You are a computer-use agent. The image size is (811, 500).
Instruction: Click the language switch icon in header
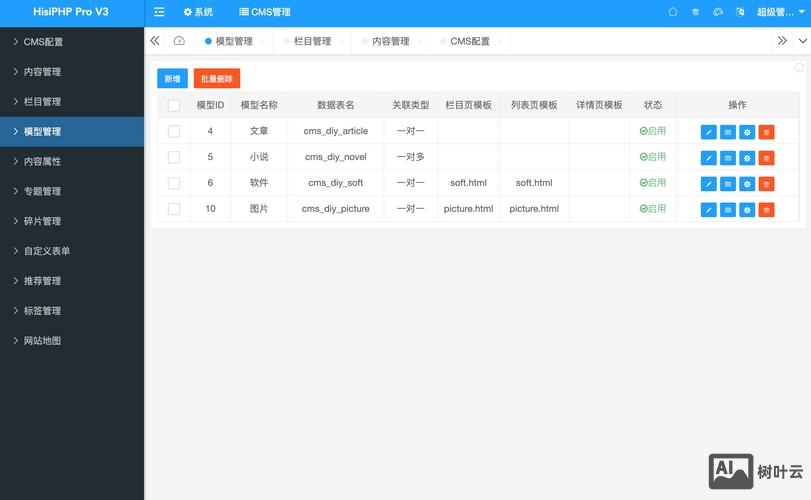[740, 12]
